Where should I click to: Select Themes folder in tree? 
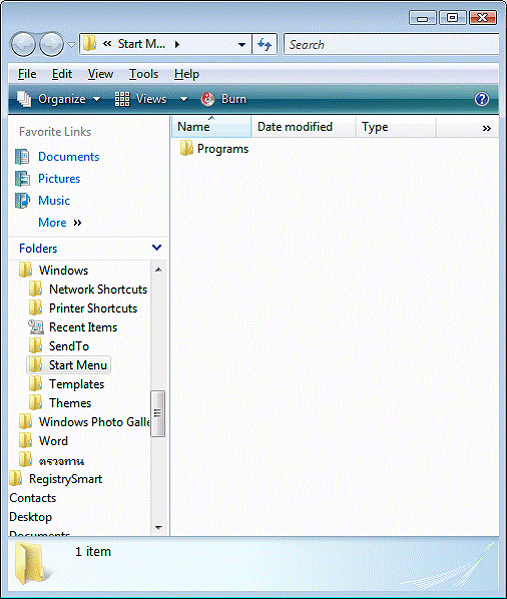tap(70, 403)
